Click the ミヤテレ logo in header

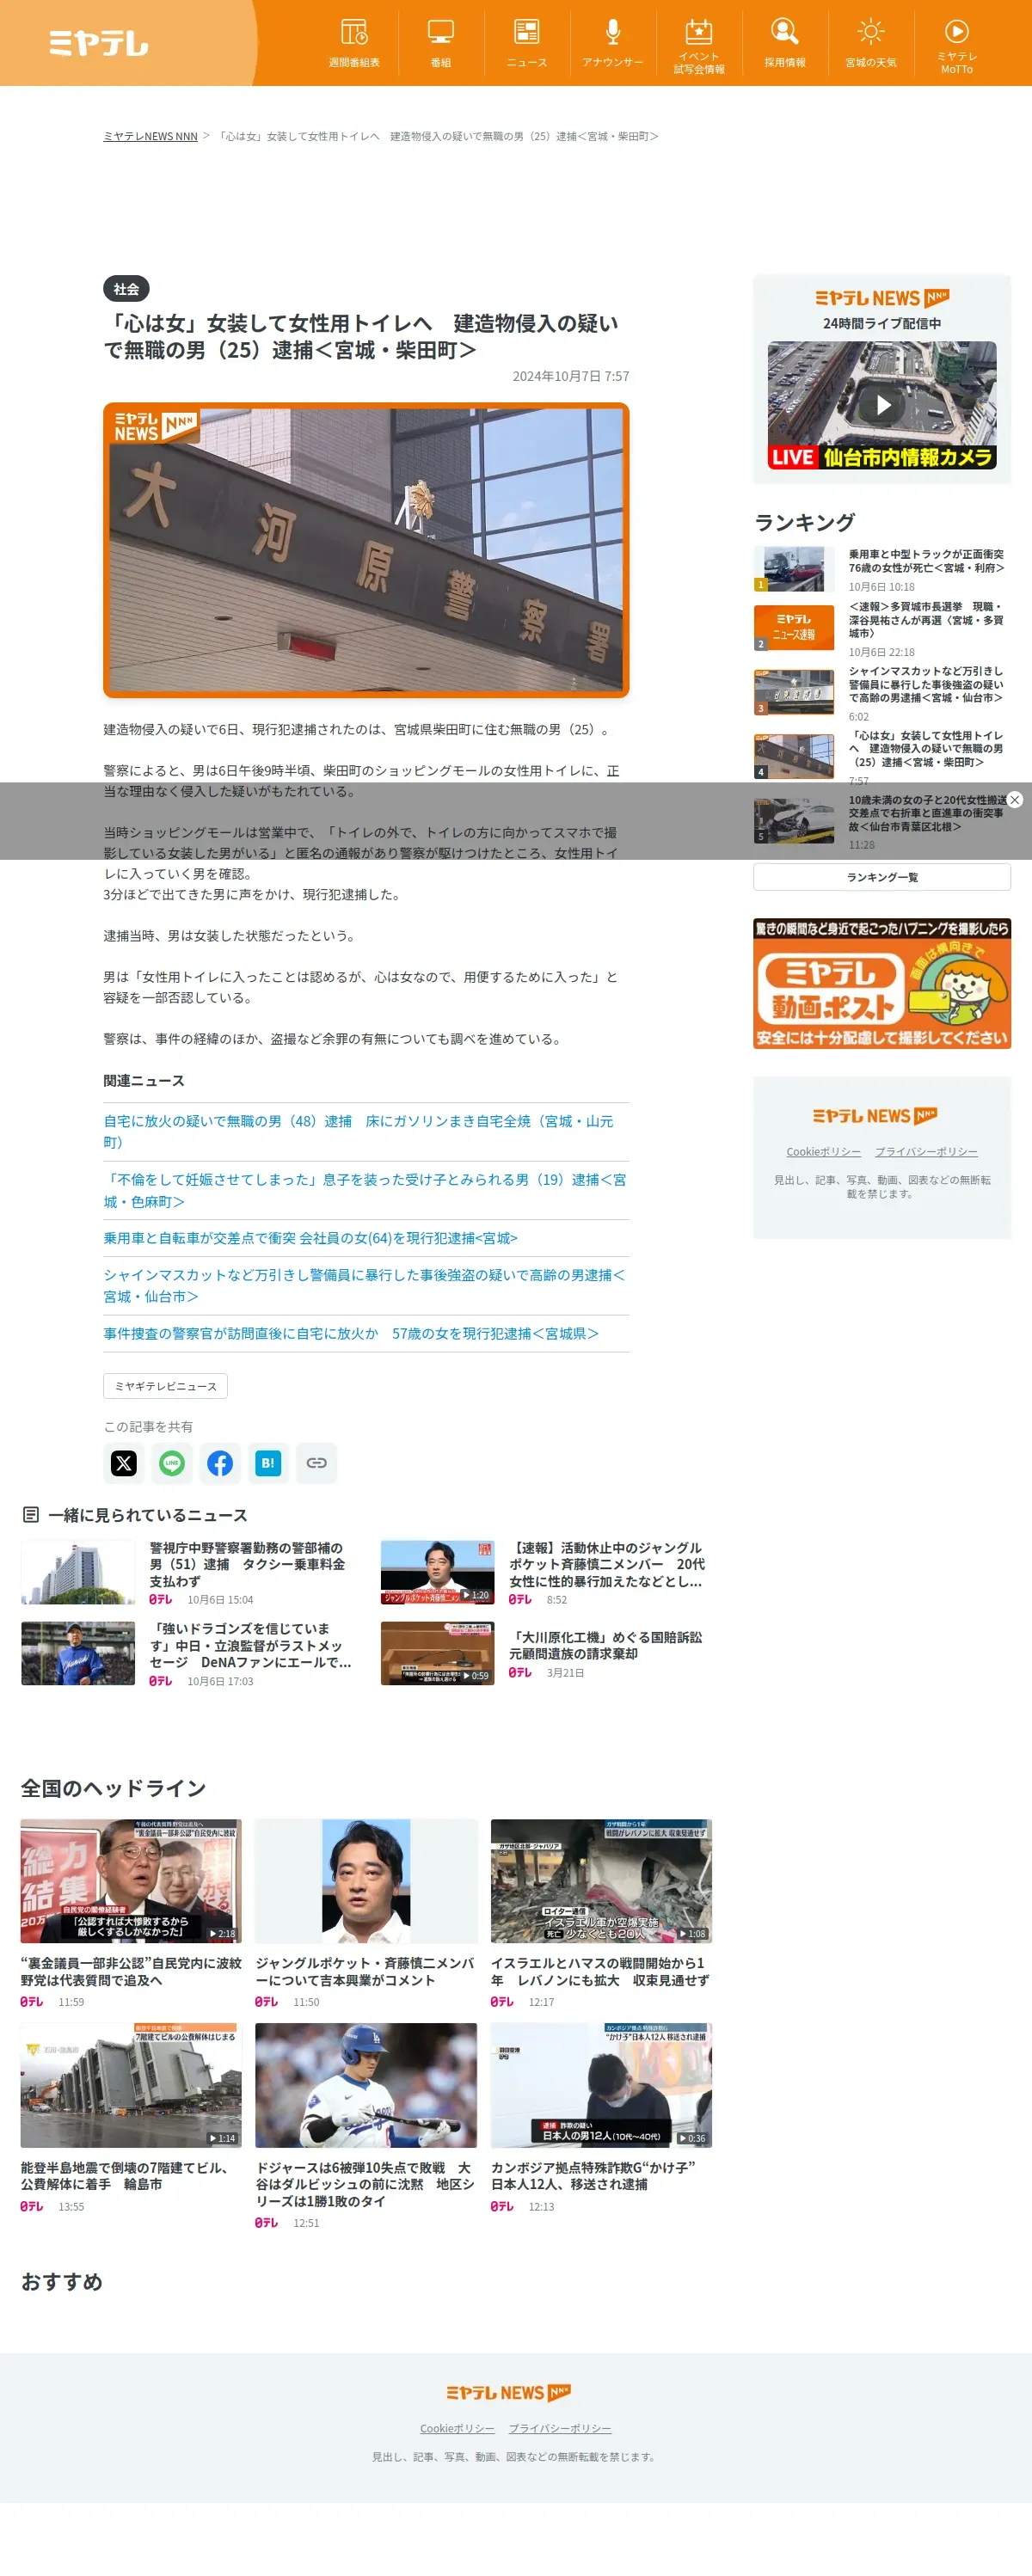[99, 43]
